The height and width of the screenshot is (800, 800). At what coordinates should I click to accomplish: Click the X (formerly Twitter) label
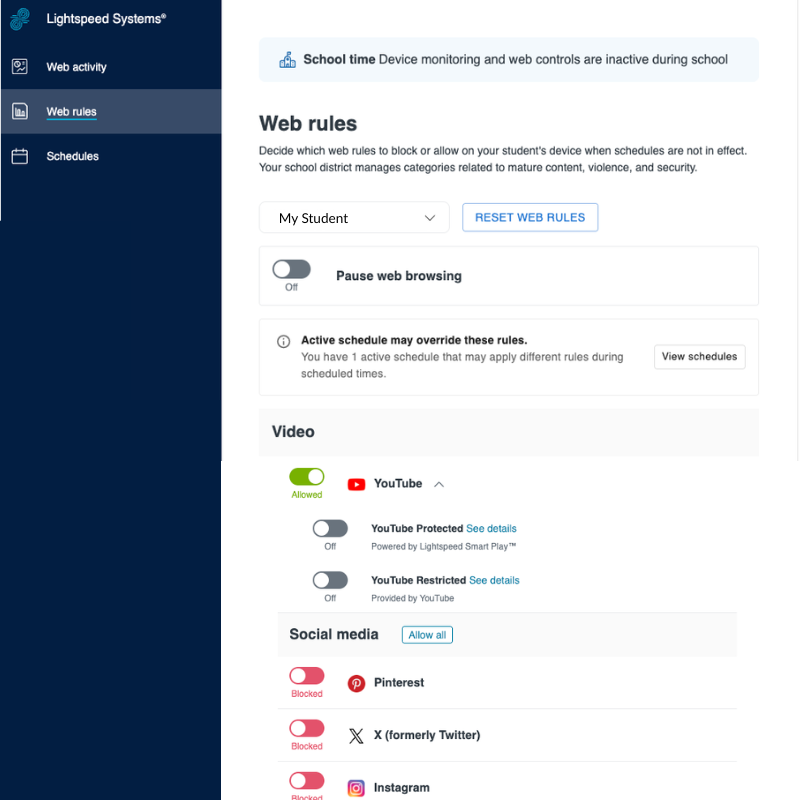427,735
